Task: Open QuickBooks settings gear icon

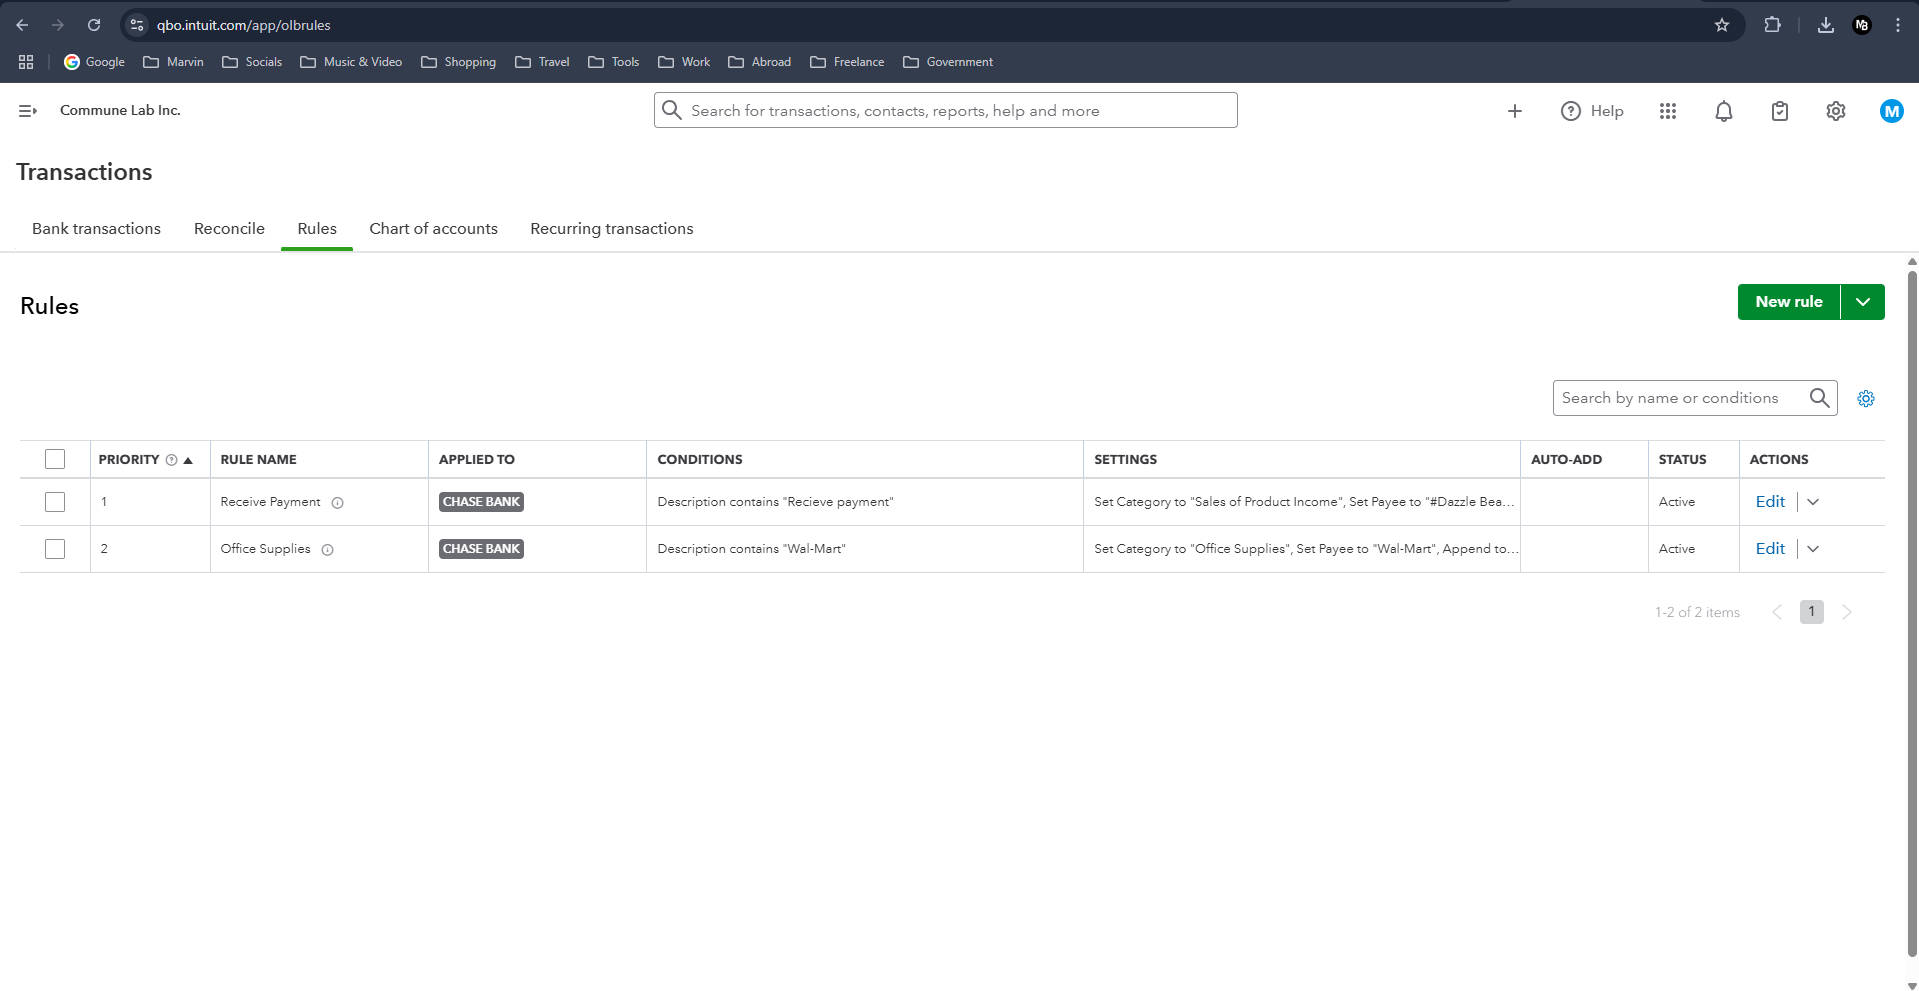Action: (1836, 111)
